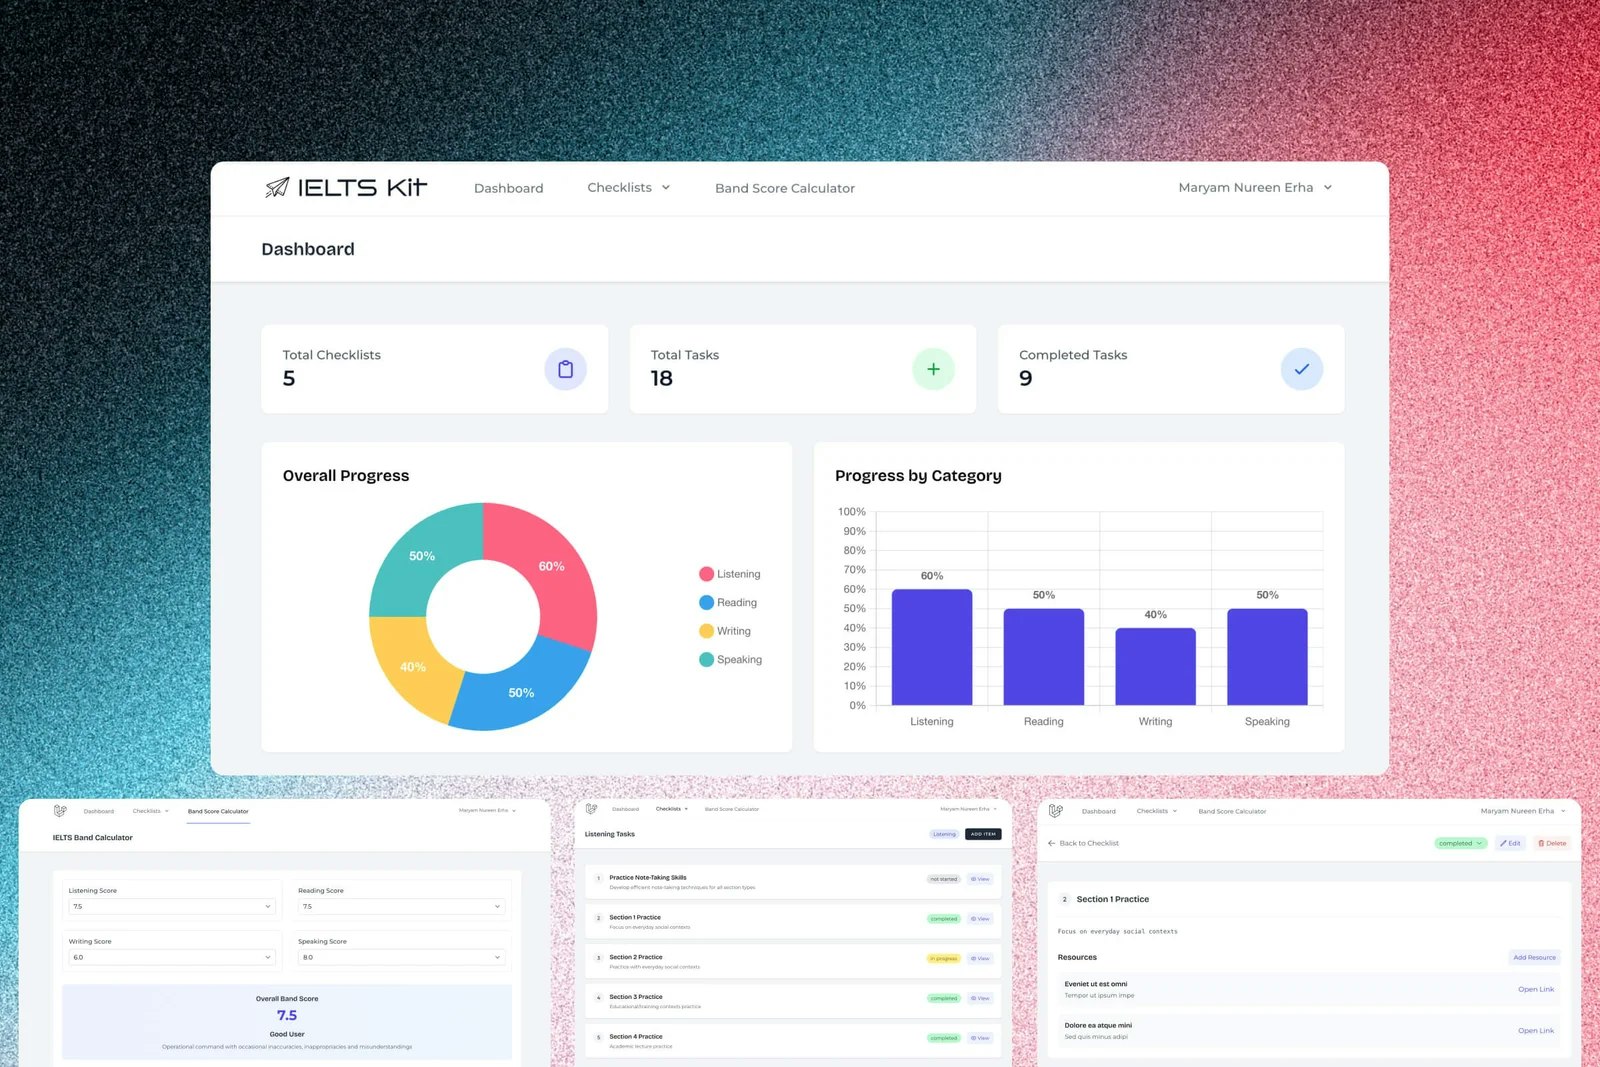
Task: Click the not started badge on Note-Taking Skills
Action: tap(944, 879)
